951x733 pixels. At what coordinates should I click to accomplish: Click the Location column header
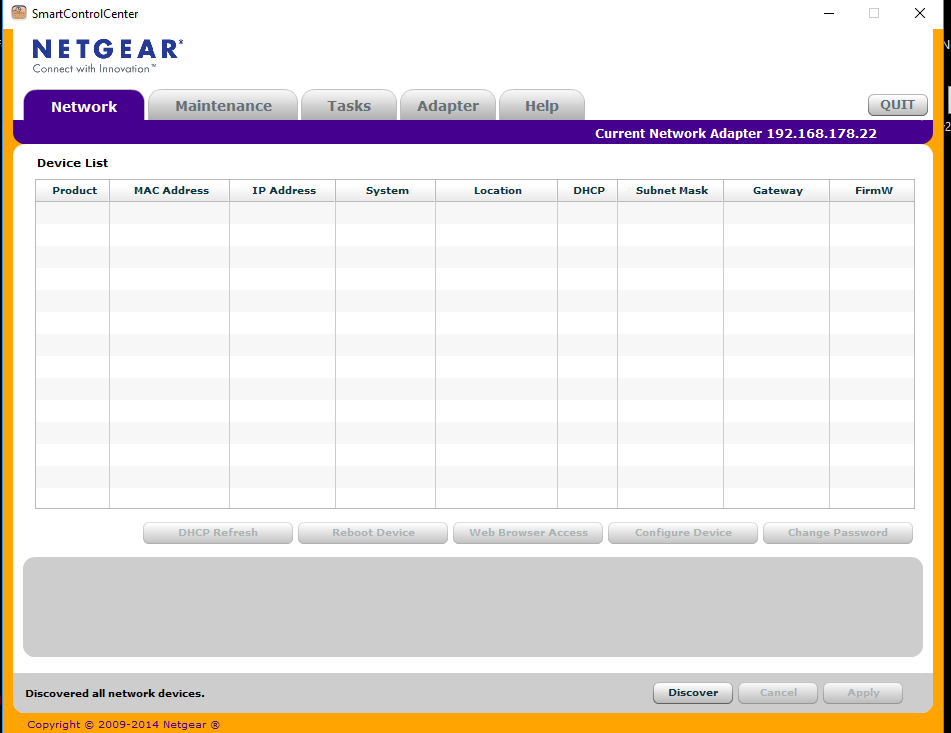pyautogui.click(x=497, y=190)
